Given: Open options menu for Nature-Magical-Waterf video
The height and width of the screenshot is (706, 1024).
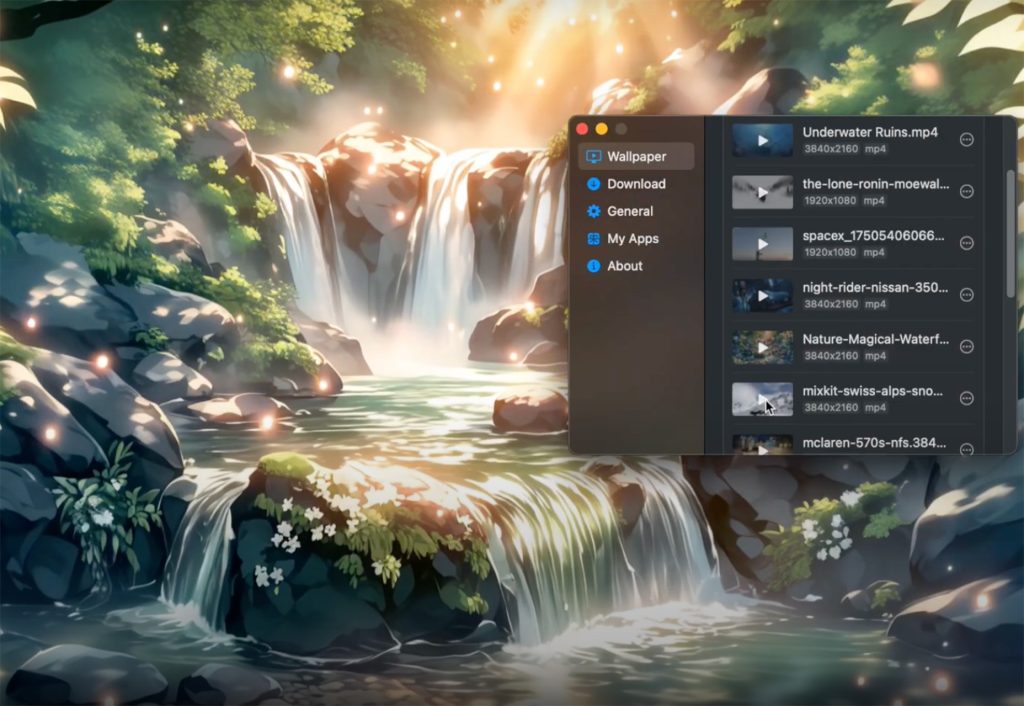Looking at the screenshot, I should click(x=967, y=347).
